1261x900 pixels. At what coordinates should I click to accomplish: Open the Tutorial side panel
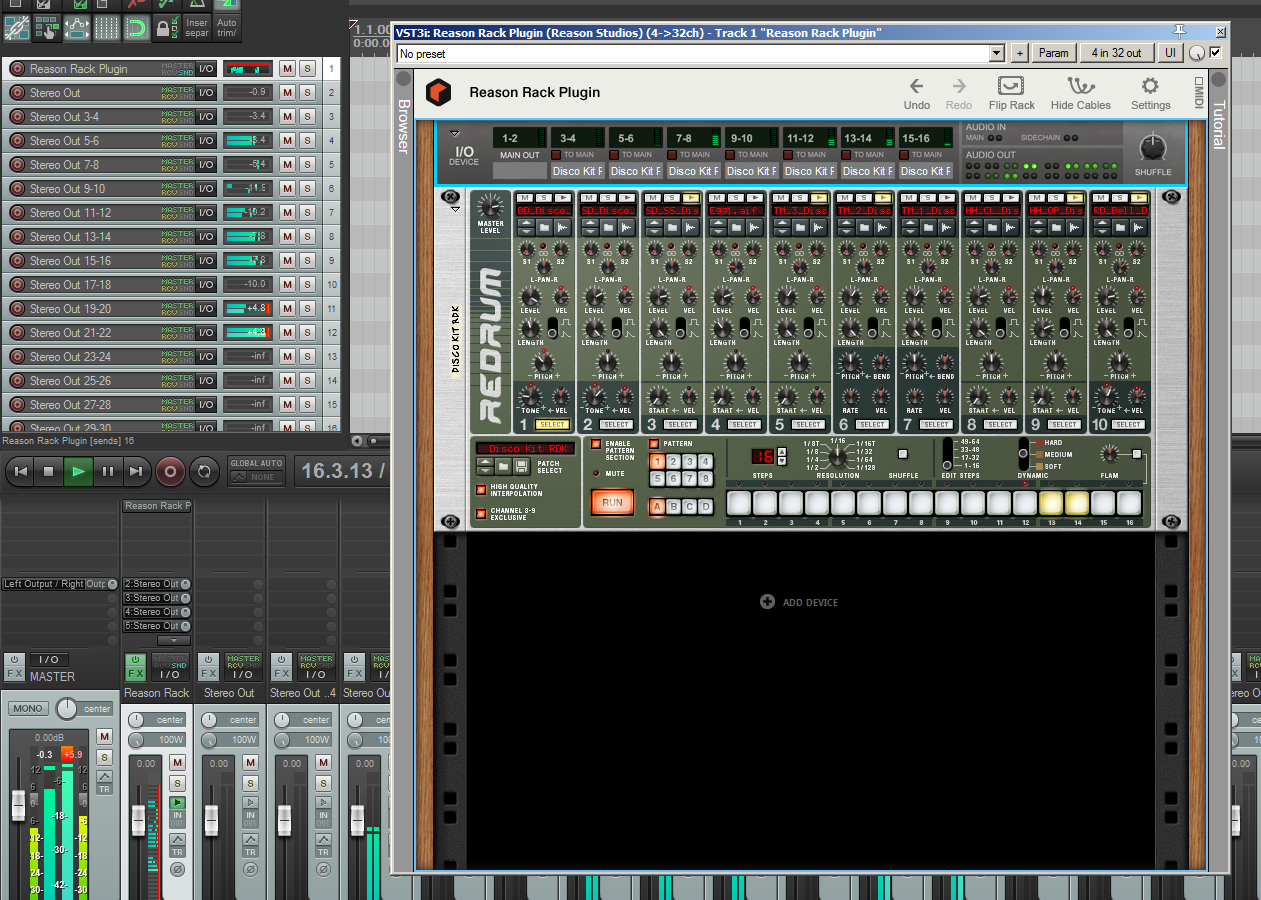coord(1218,126)
